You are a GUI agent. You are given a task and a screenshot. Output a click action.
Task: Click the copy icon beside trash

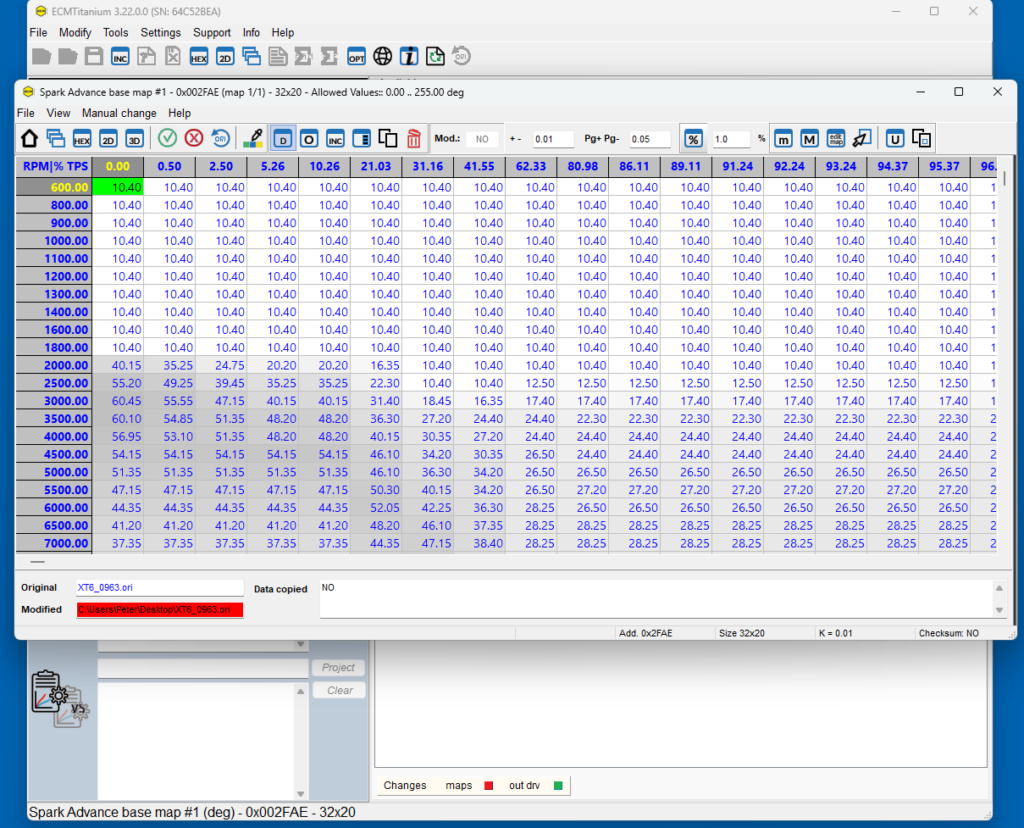(388, 138)
